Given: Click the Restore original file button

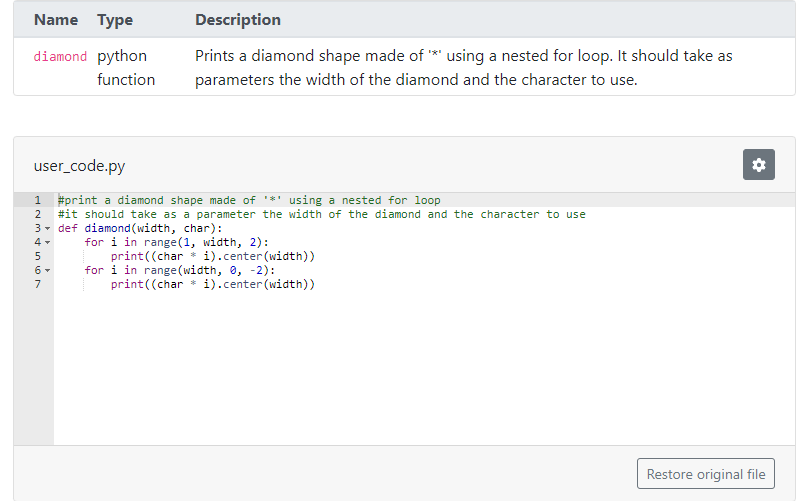Looking at the screenshot, I should coord(705,474).
